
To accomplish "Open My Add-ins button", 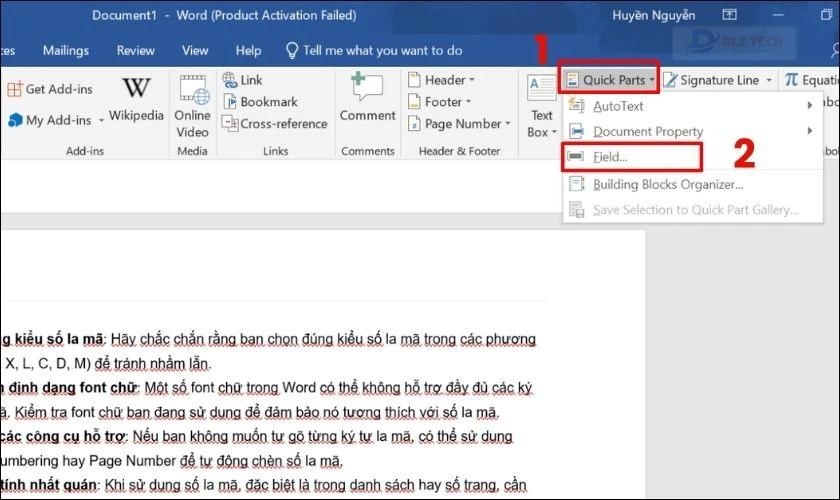I will 50,120.
